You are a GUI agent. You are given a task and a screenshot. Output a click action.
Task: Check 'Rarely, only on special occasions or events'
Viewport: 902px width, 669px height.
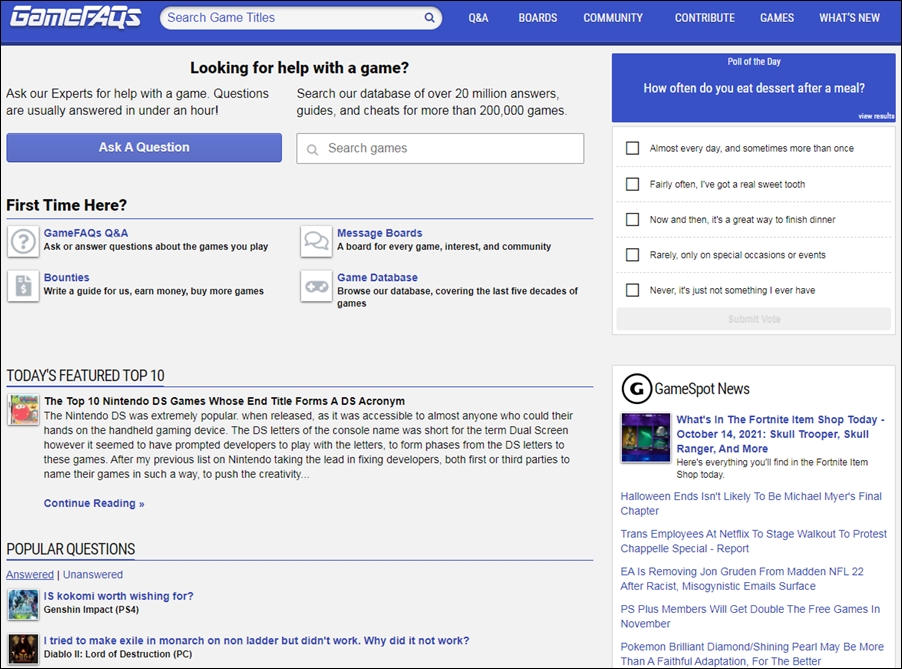[632, 254]
